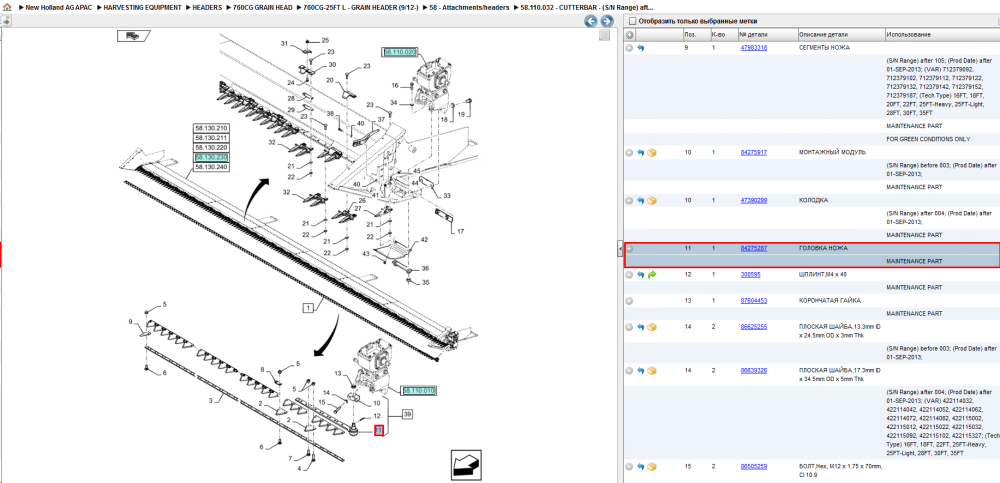Click the 58.130.211 reference box
Viewport: 1000px width, 483px height.
(212, 138)
